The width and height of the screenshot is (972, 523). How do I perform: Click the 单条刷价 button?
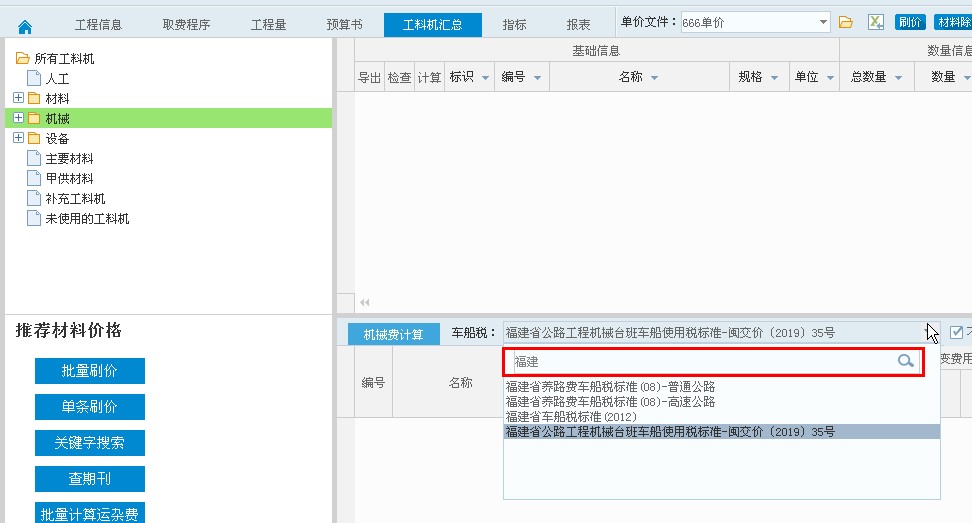[x=90, y=407]
